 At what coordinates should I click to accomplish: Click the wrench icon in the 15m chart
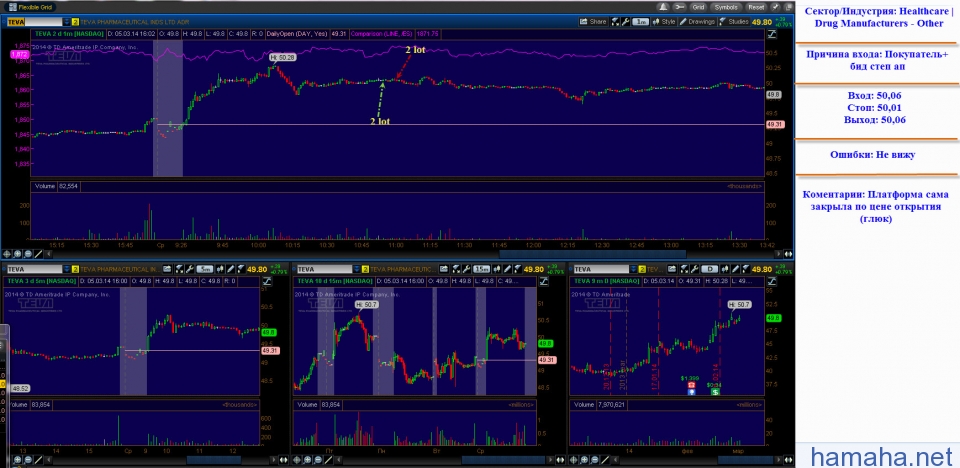coord(466,269)
